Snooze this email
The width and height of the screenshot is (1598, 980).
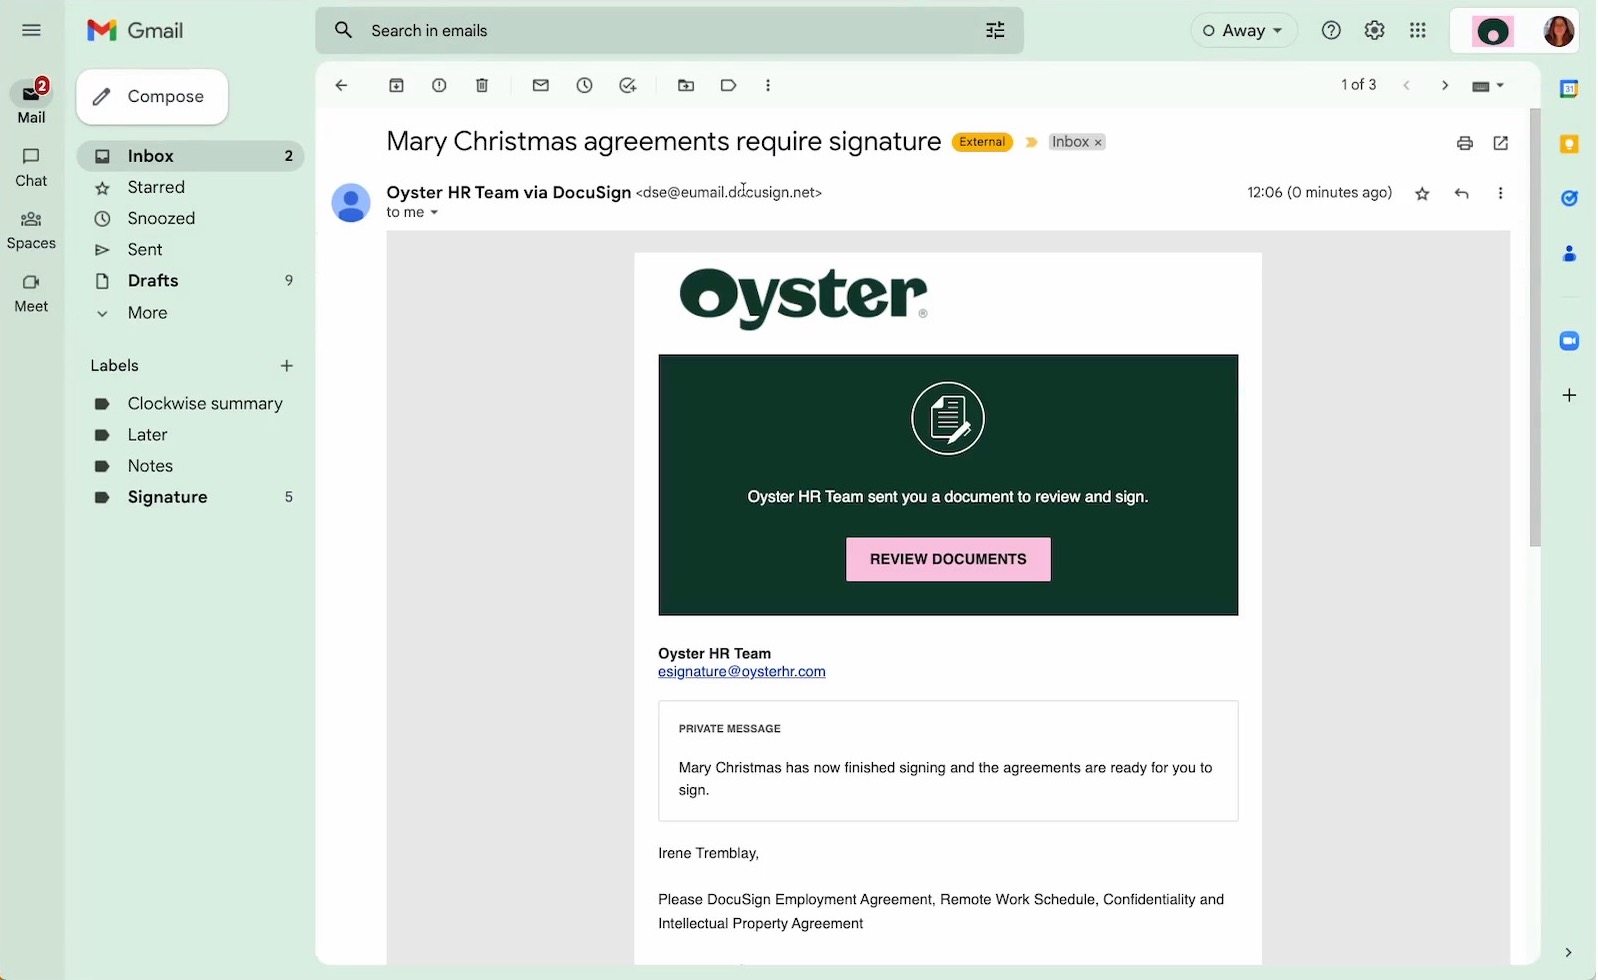(584, 86)
